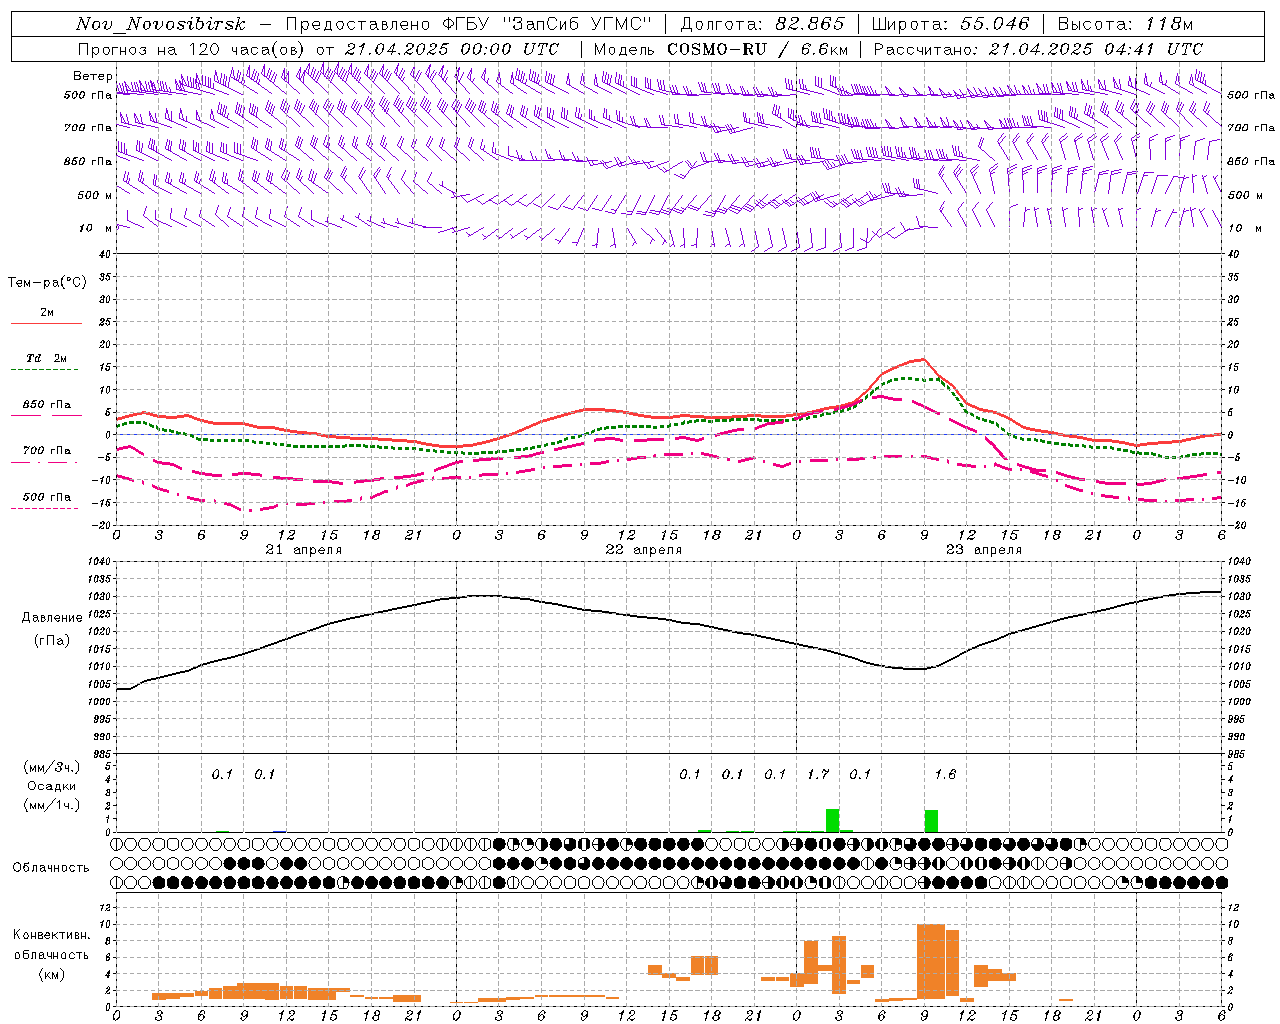Click the '(мм/3ч.)' precipitation unit label
Image resolution: width=1280 pixels, height=1024 pixels.
coord(51,768)
